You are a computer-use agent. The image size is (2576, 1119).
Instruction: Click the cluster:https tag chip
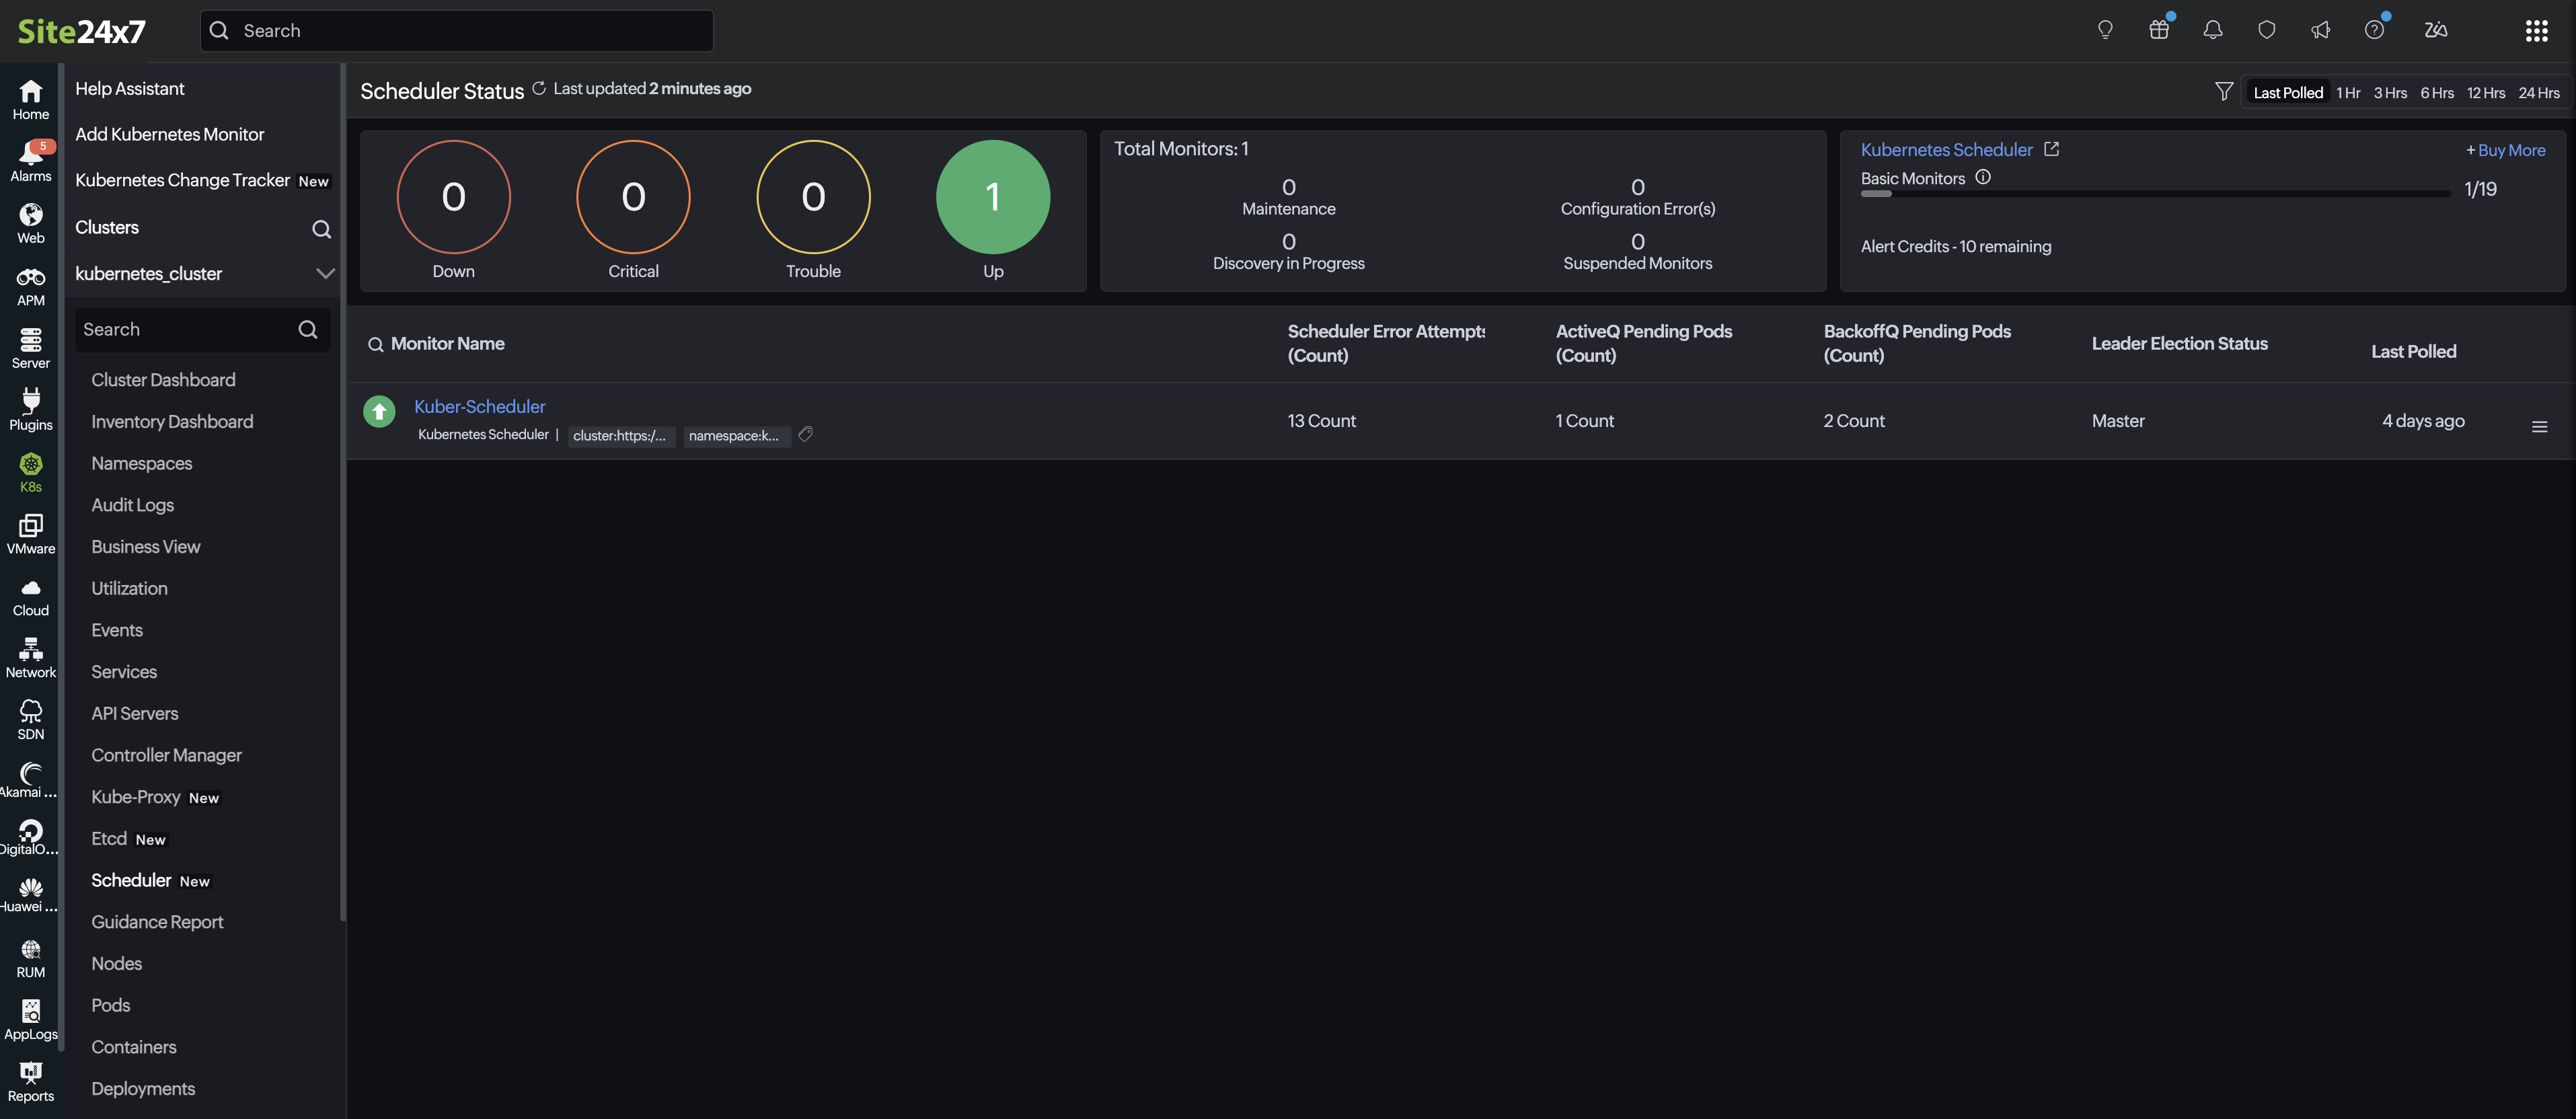click(x=621, y=435)
